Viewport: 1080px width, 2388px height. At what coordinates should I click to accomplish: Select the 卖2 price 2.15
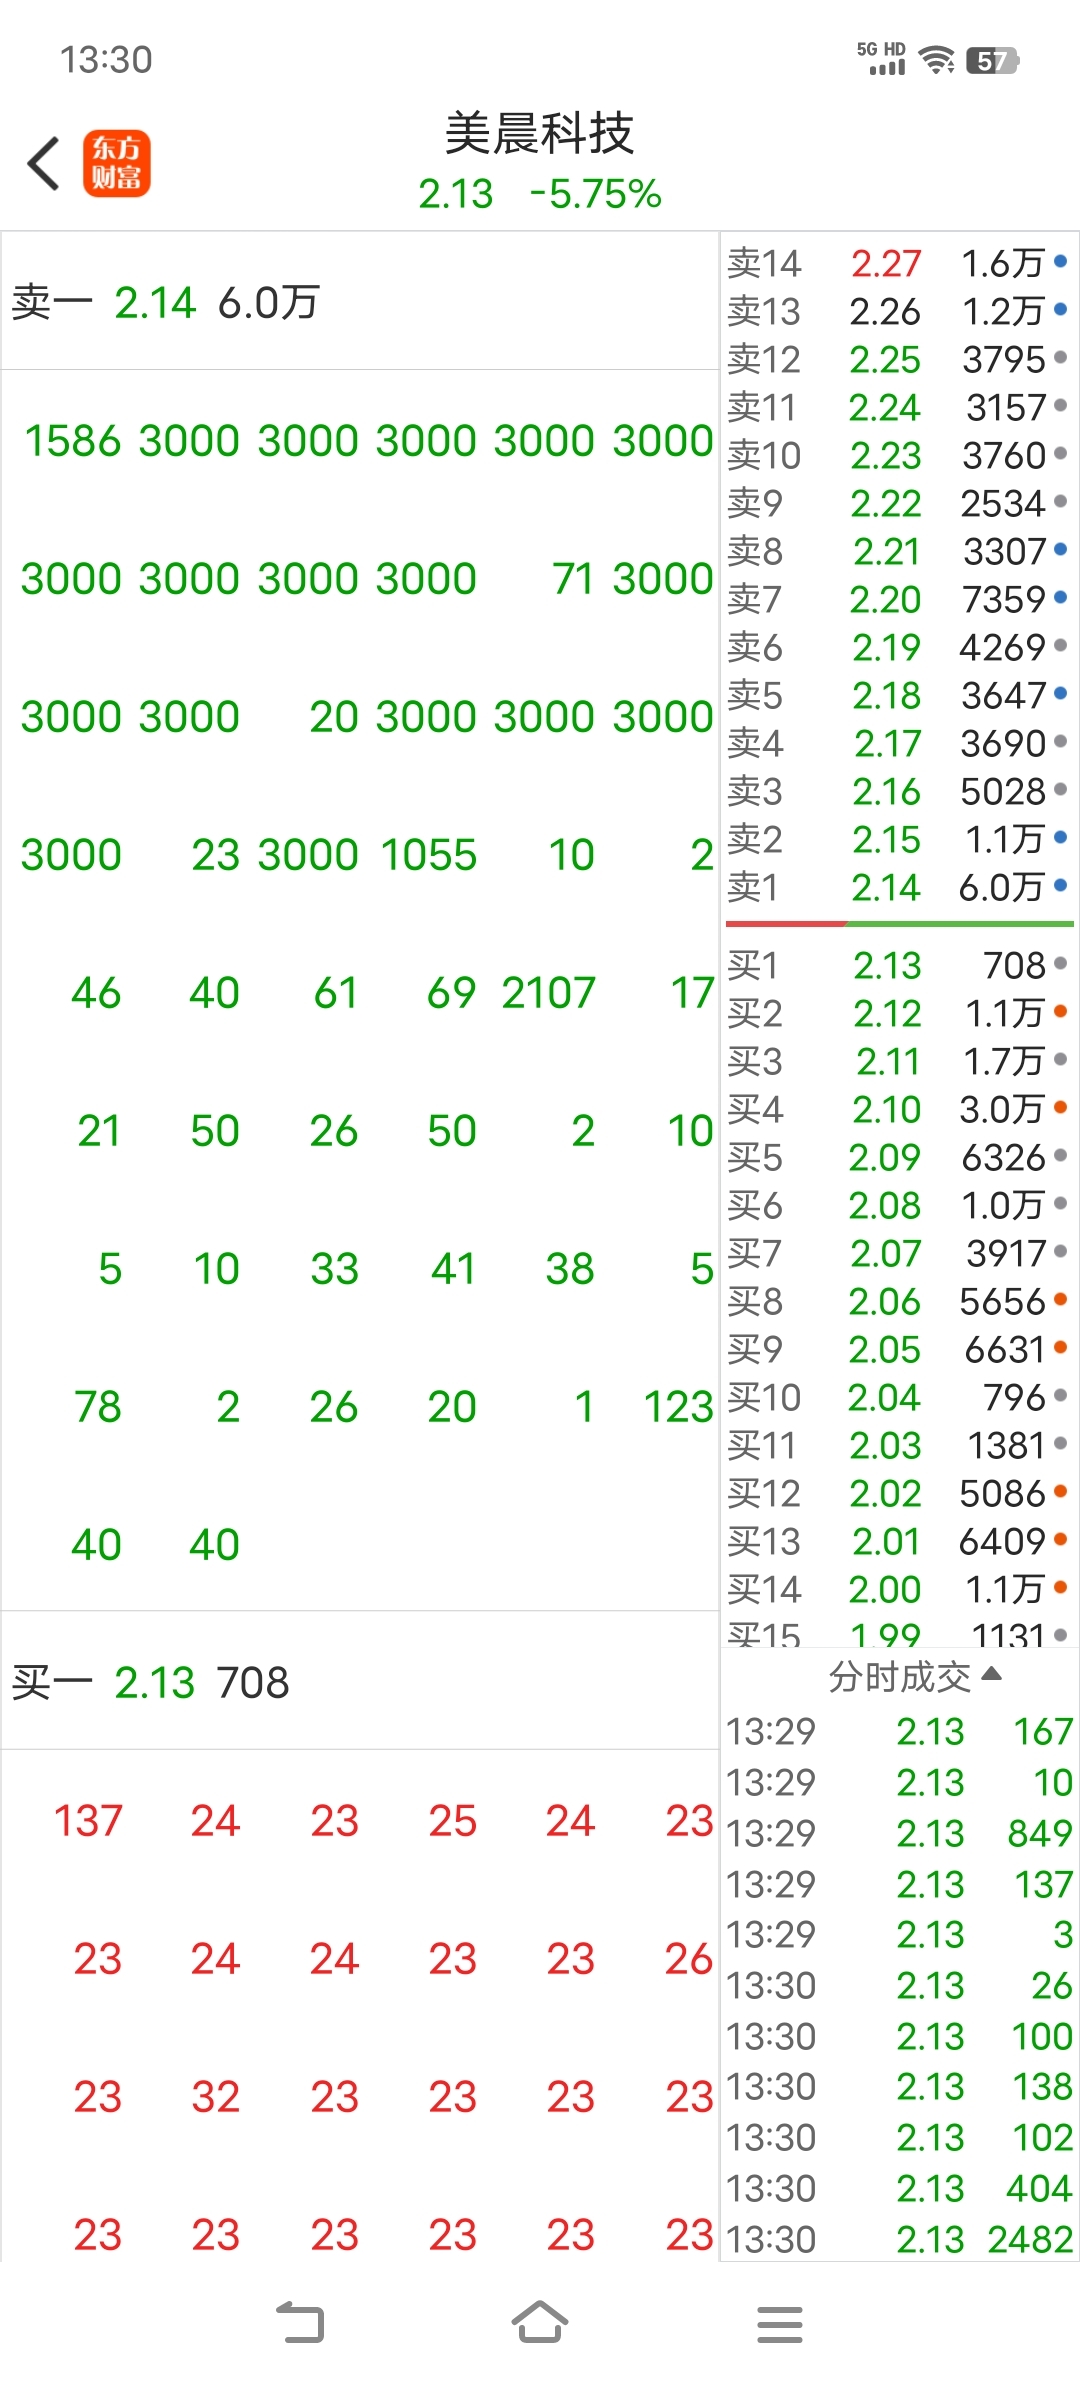(886, 840)
